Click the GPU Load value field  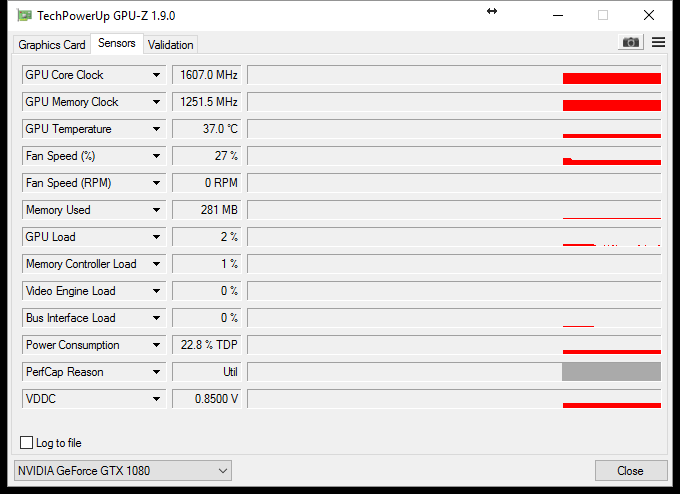[207, 237]
